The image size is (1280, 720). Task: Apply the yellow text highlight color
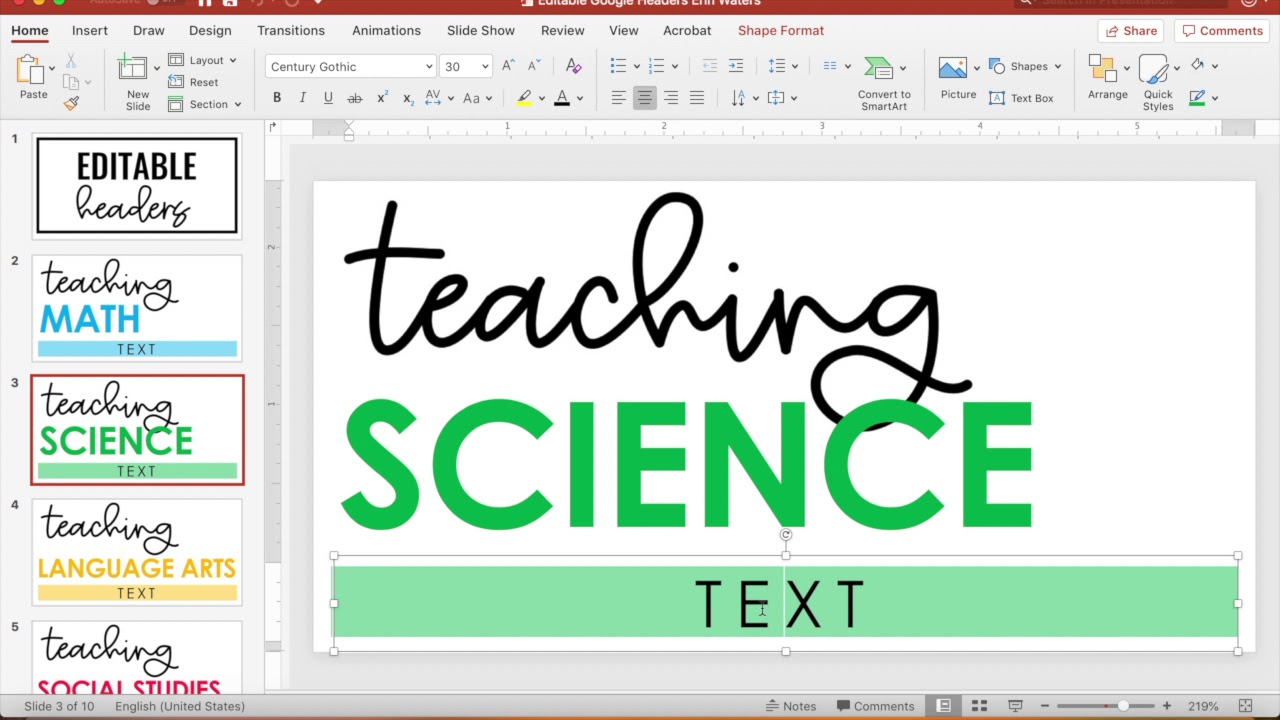coord(524,98)
